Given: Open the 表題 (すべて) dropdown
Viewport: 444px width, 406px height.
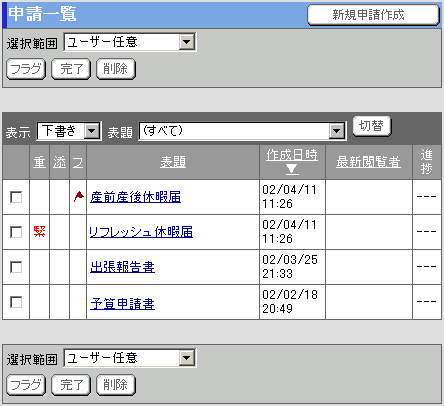Looking at the screenshot, I should pyautogui.click(x=242, y=131).
